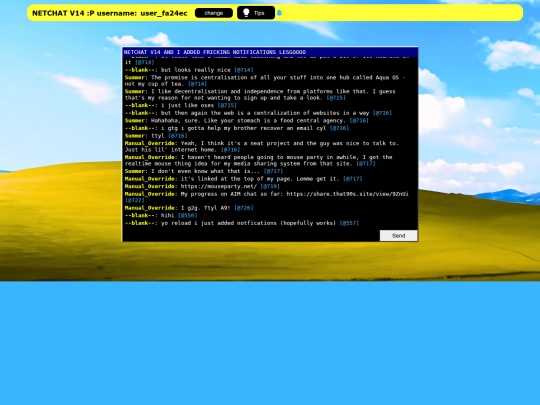Click Manual_Override name on 'My progress on AIM' message
Image resolution: width=540 pixels, height=405 pixels.
(150, 194)
